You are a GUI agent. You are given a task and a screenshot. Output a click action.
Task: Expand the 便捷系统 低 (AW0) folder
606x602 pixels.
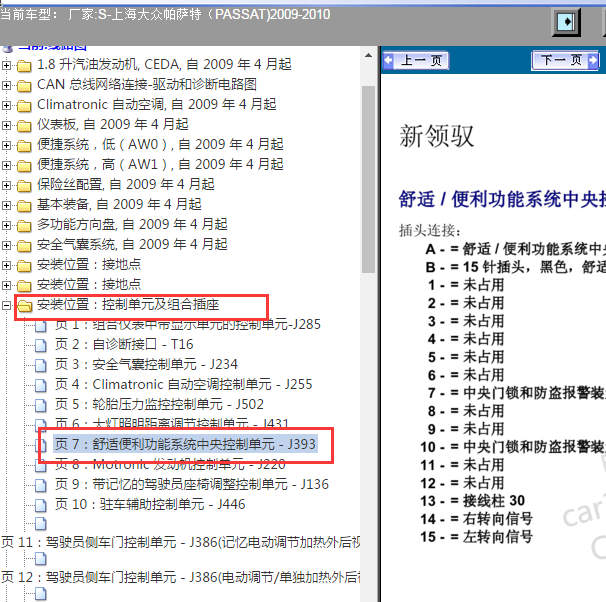click(6, 145)
